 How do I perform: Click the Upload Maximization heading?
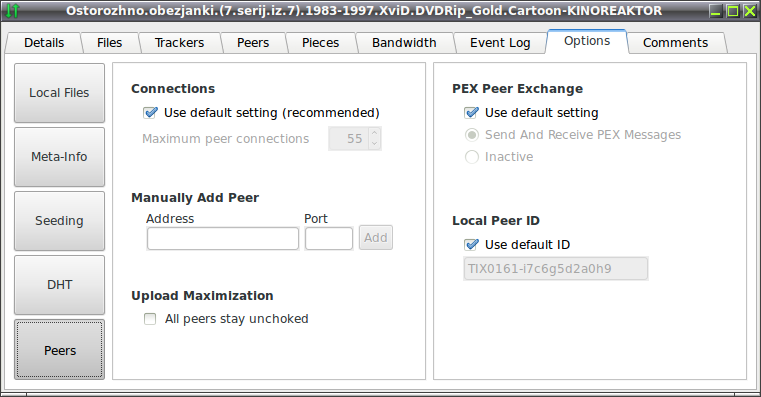coord(202,296)
